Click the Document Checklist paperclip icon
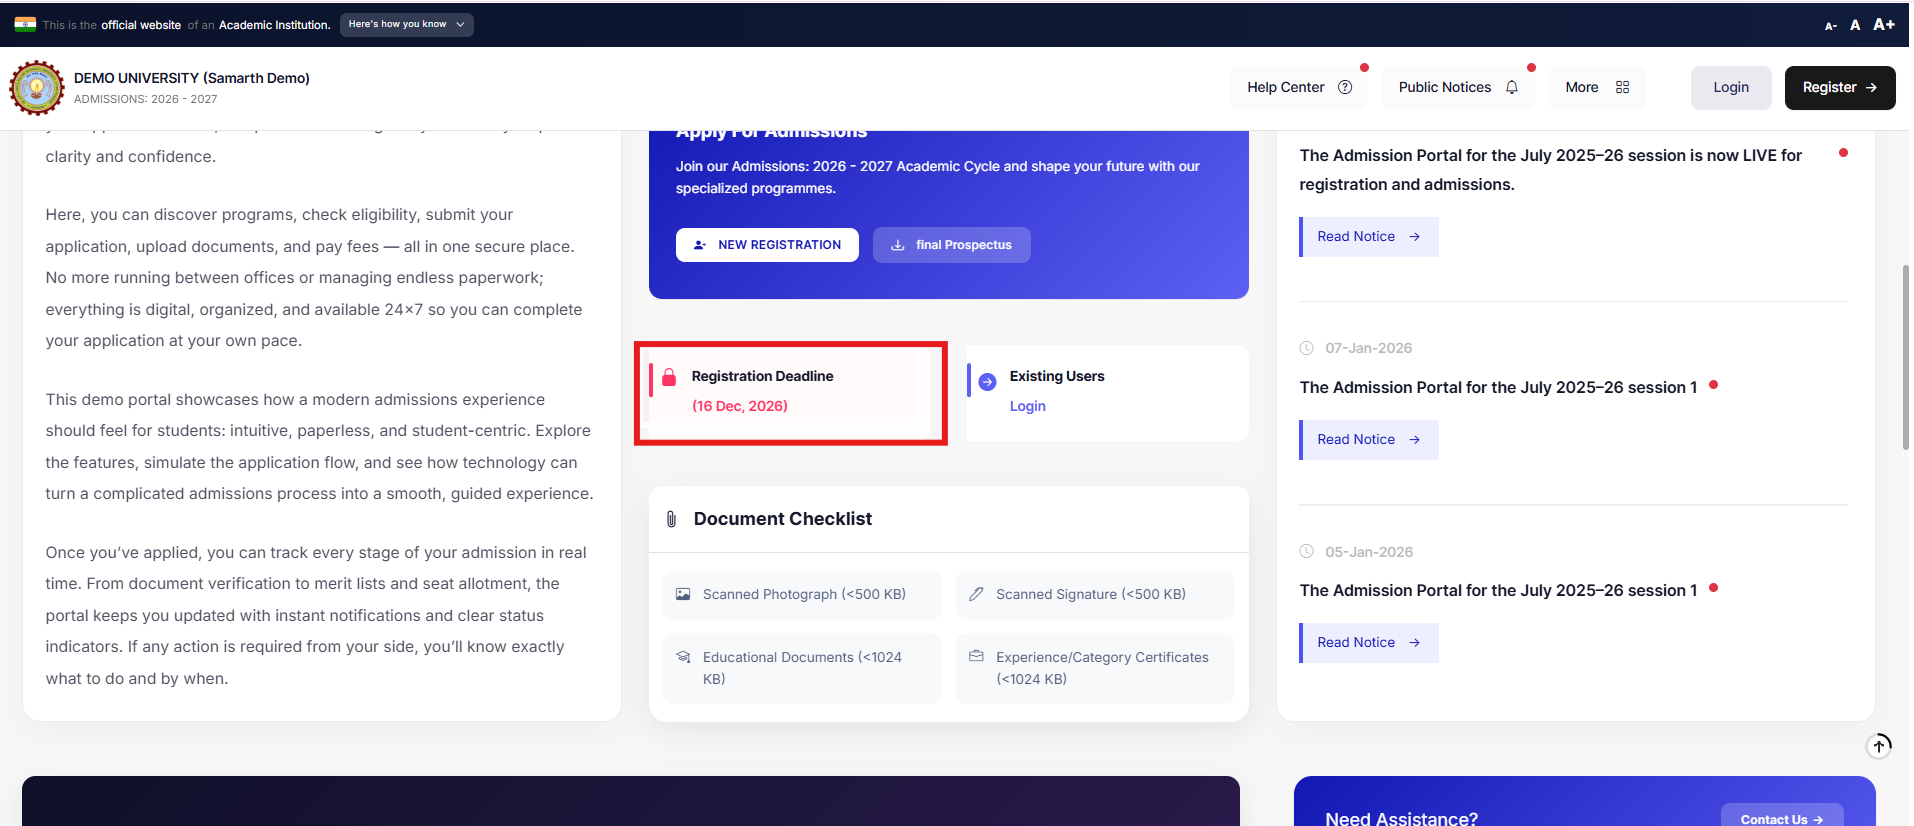Viewport: 1914px width, 826px height. [x=671, y=519]
